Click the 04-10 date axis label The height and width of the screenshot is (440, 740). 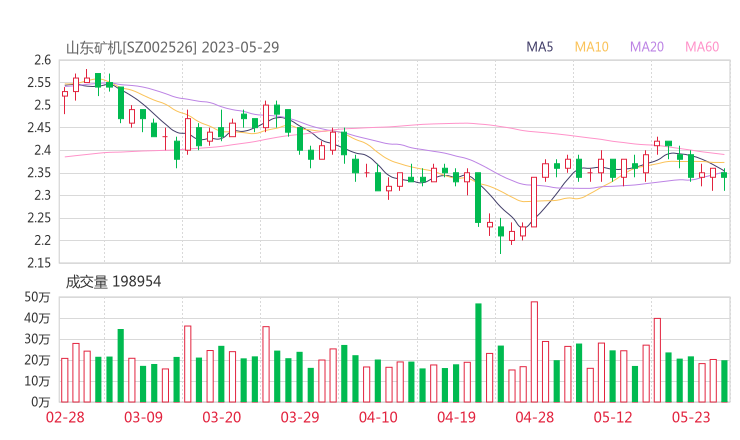tap(378, 417)
